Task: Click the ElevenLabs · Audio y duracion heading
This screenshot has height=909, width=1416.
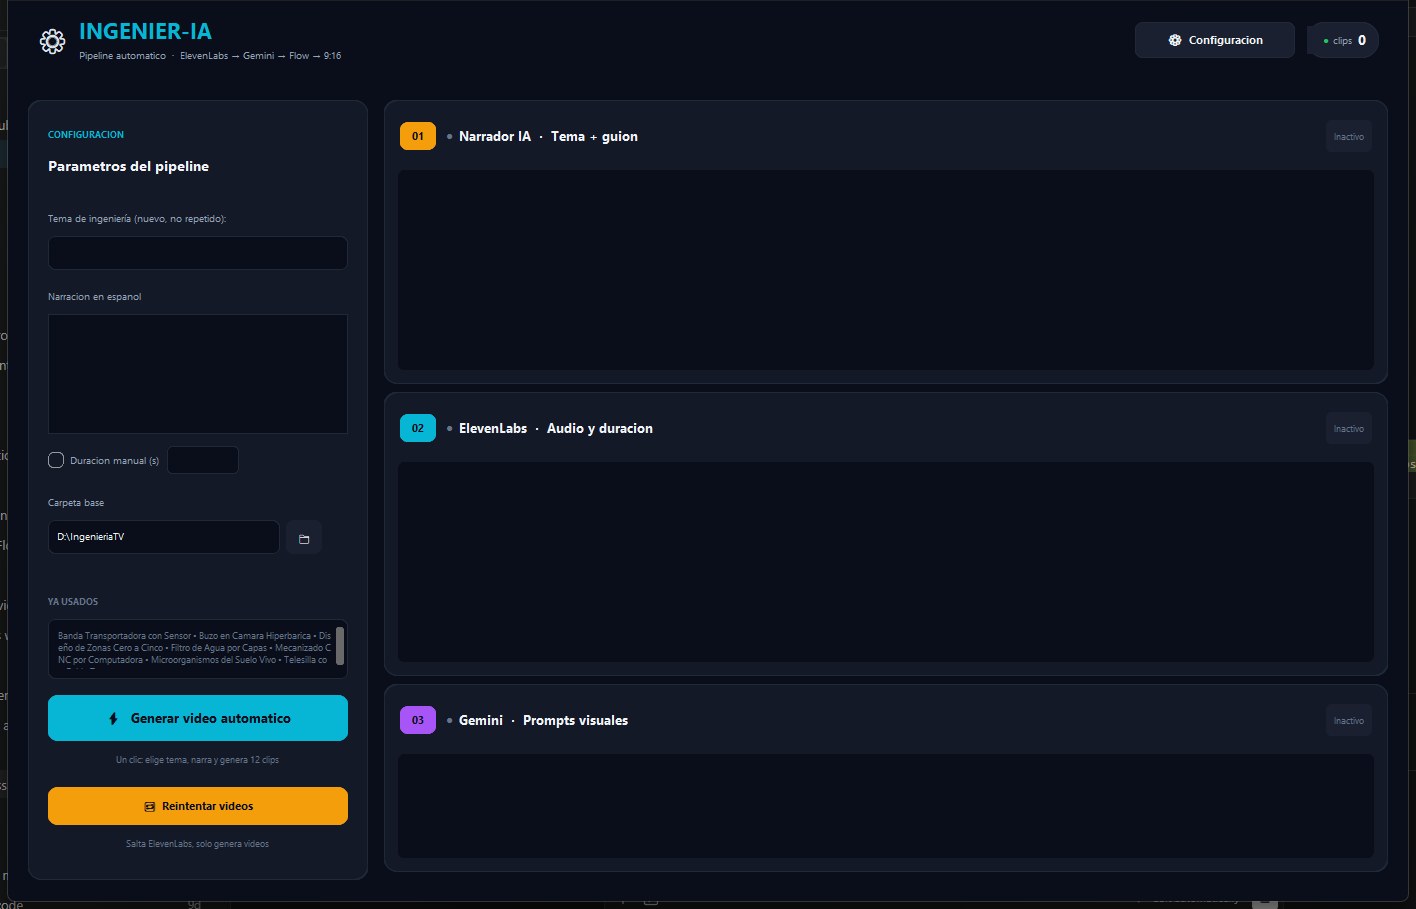Action: [x=556, y=428]
